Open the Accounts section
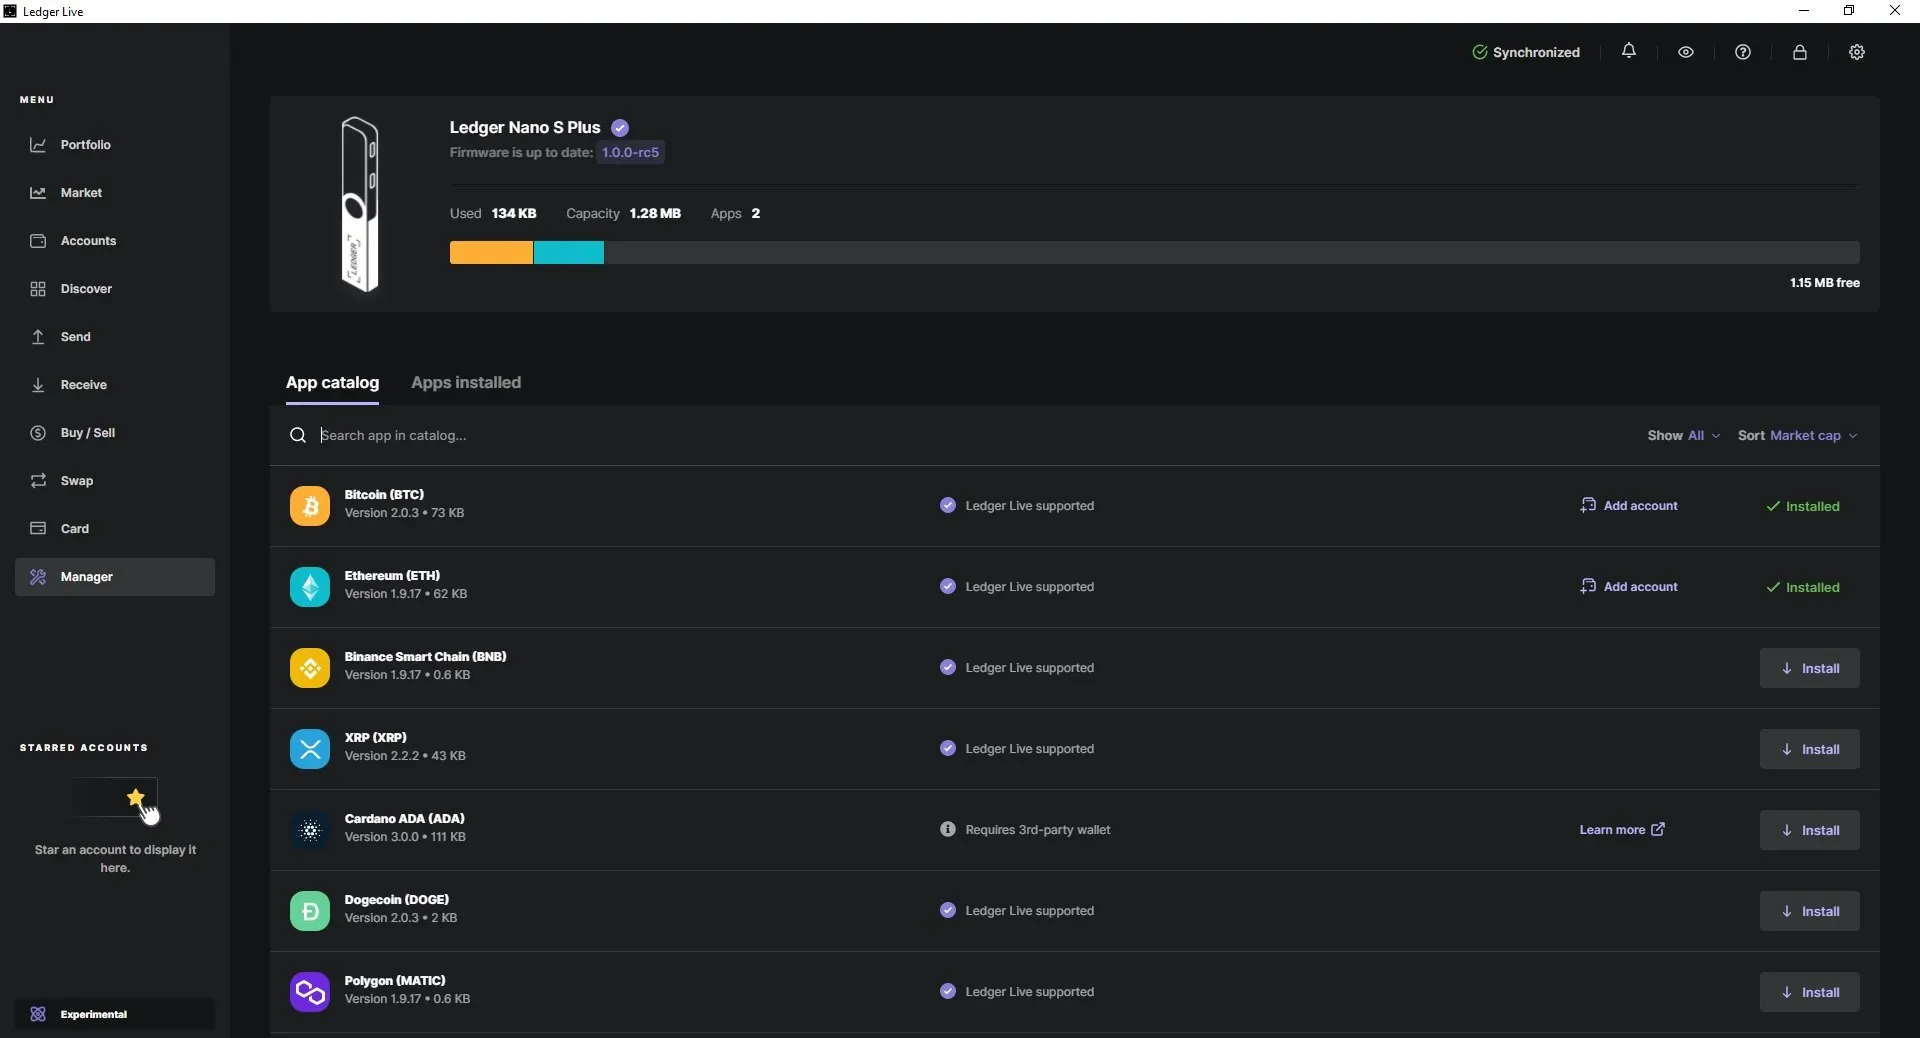 87,240
